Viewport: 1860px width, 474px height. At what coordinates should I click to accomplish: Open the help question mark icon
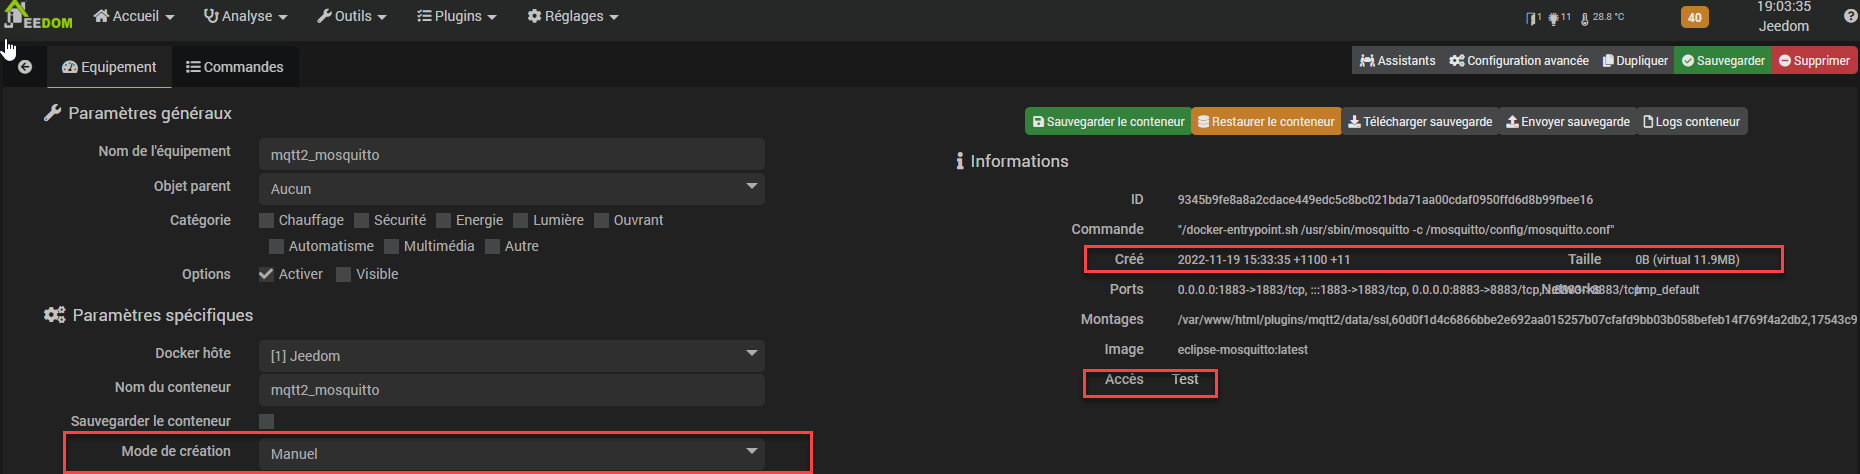point(1850,16)
